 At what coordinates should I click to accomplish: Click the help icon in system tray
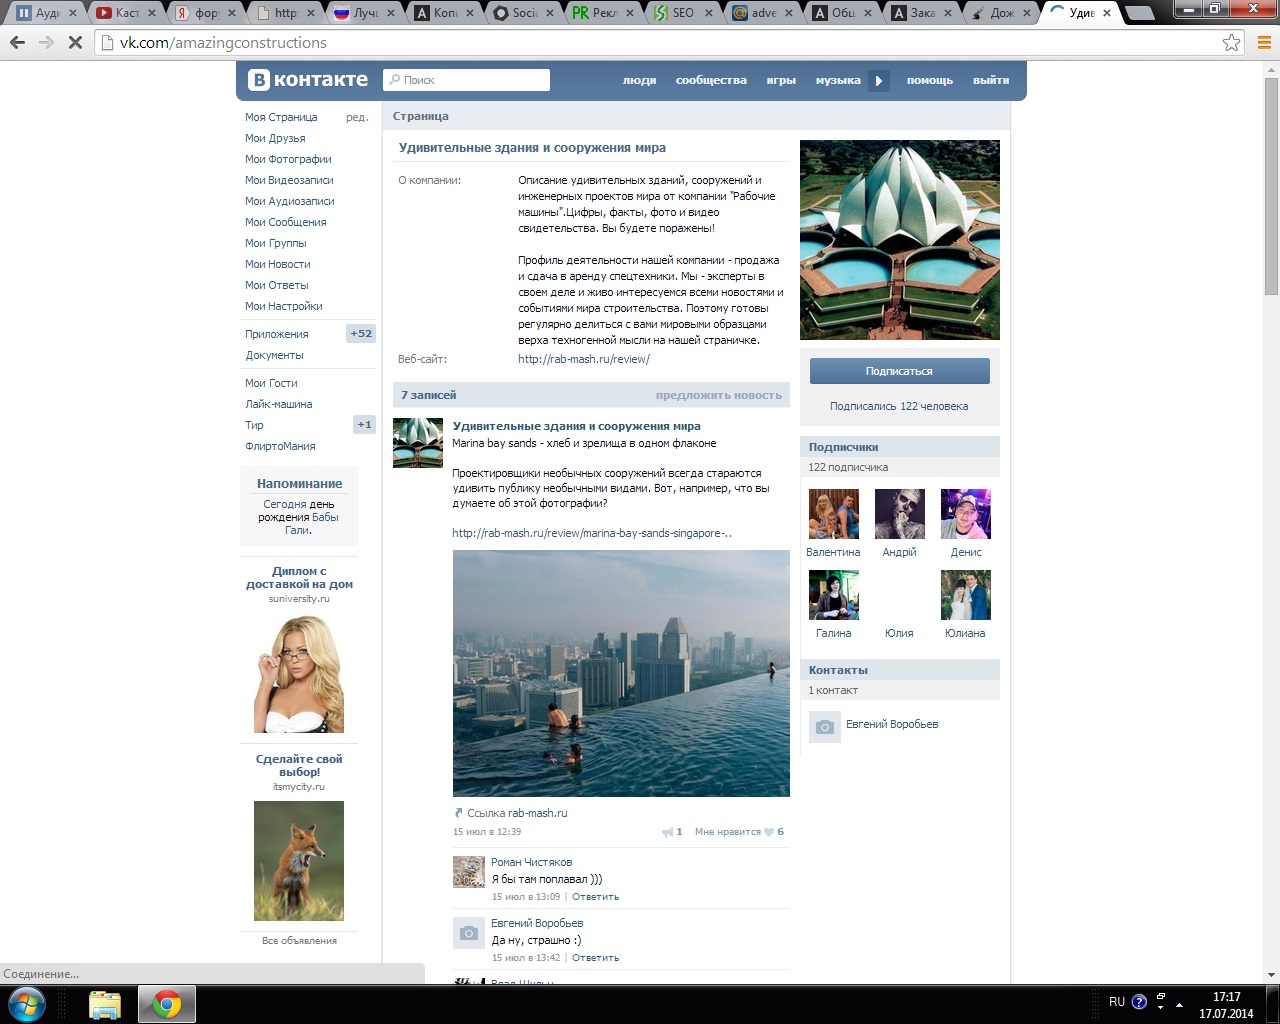click(x=1139, y=1002)
